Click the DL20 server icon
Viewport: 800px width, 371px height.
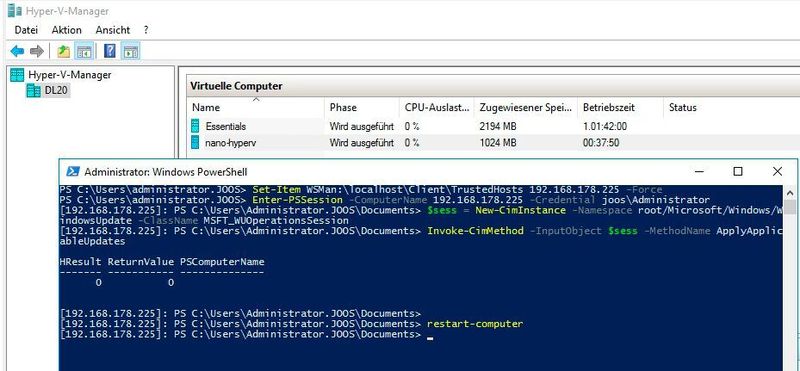tap(34, 91)
